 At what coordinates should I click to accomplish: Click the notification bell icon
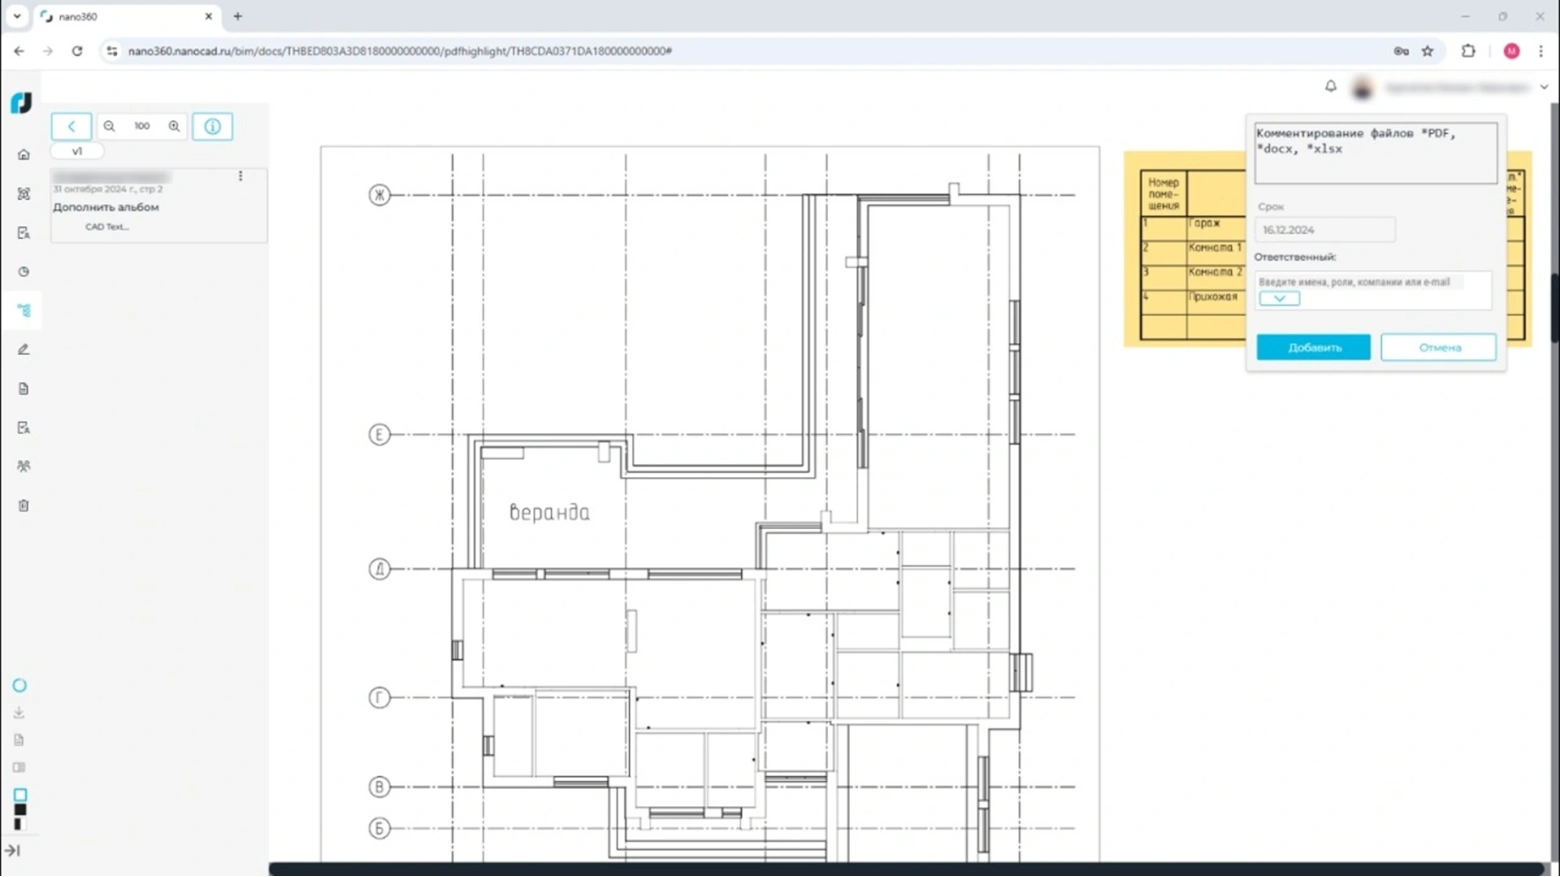(x=1330, y=87)
